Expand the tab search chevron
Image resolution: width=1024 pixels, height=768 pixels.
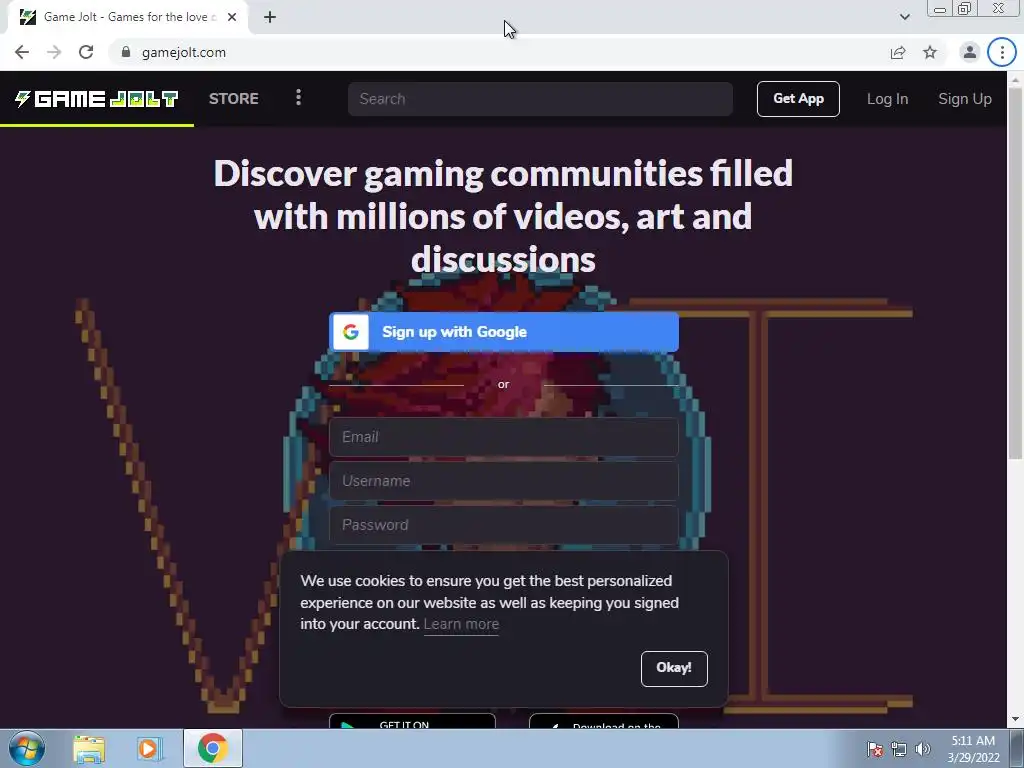tap(904, 17)
